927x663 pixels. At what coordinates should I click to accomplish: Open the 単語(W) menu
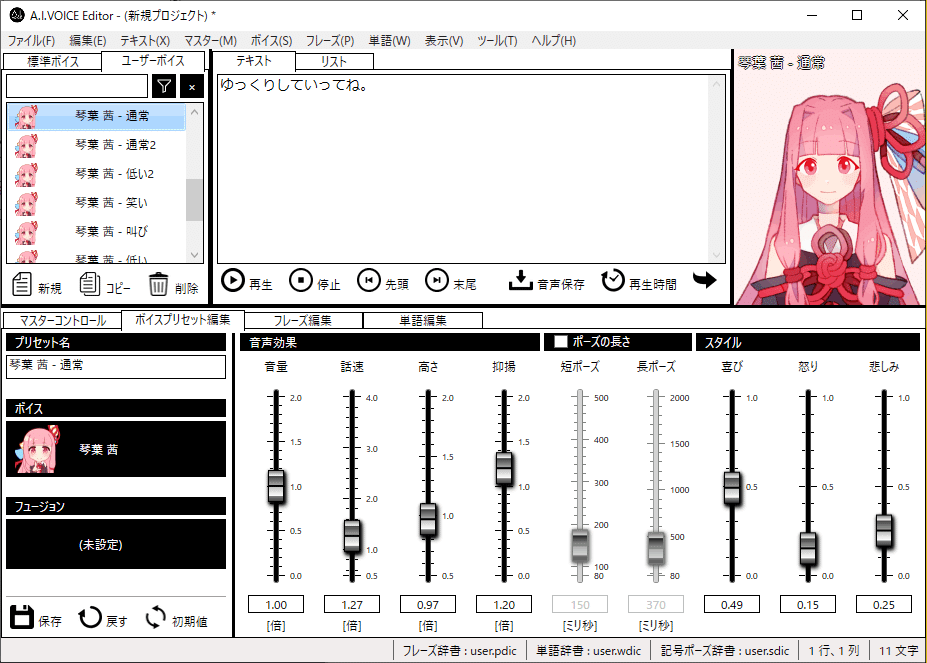click(x=390, y=41)
